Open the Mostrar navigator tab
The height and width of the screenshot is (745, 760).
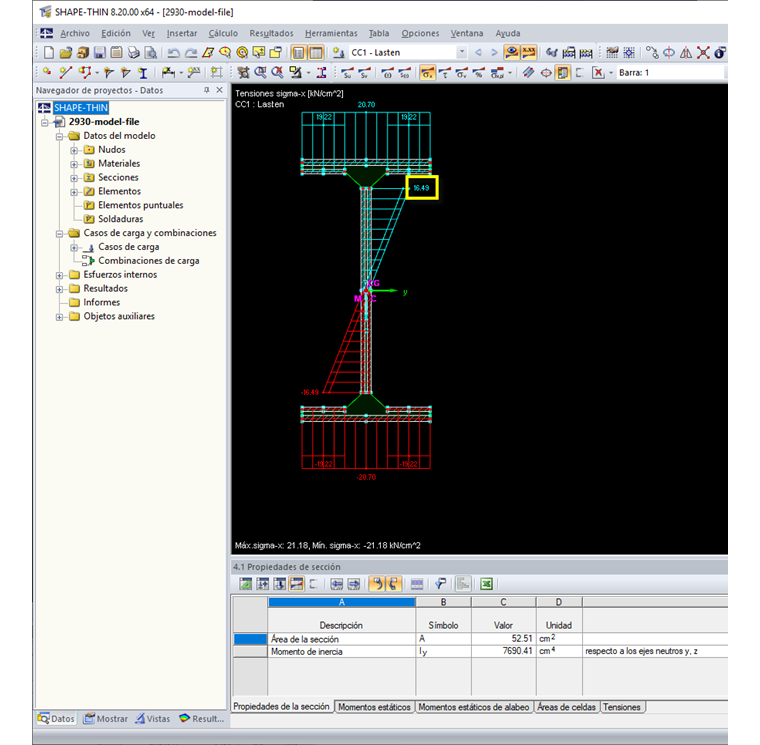[106, 718]
